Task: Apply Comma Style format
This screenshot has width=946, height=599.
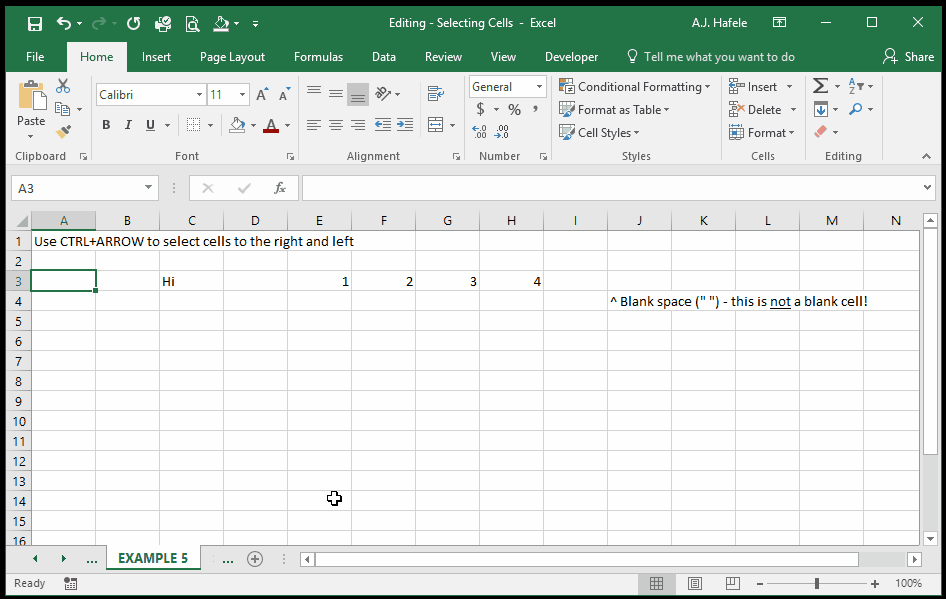Action: click(x=535, y=109)
